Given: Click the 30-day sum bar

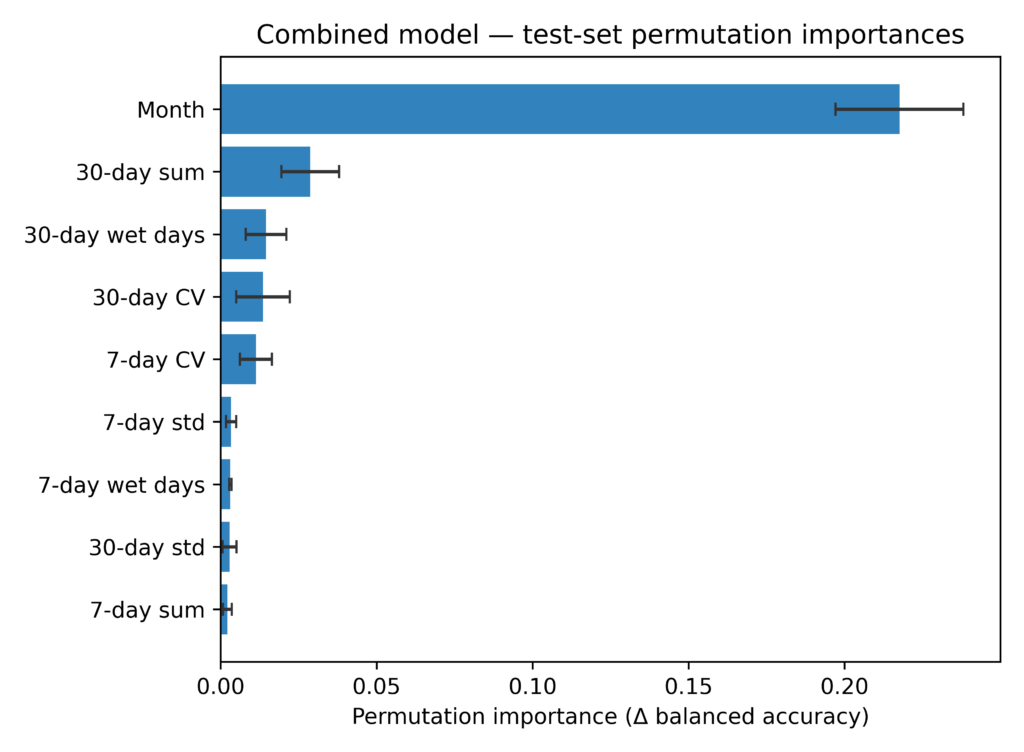Looking at the screenshot, I should (266, 172).
